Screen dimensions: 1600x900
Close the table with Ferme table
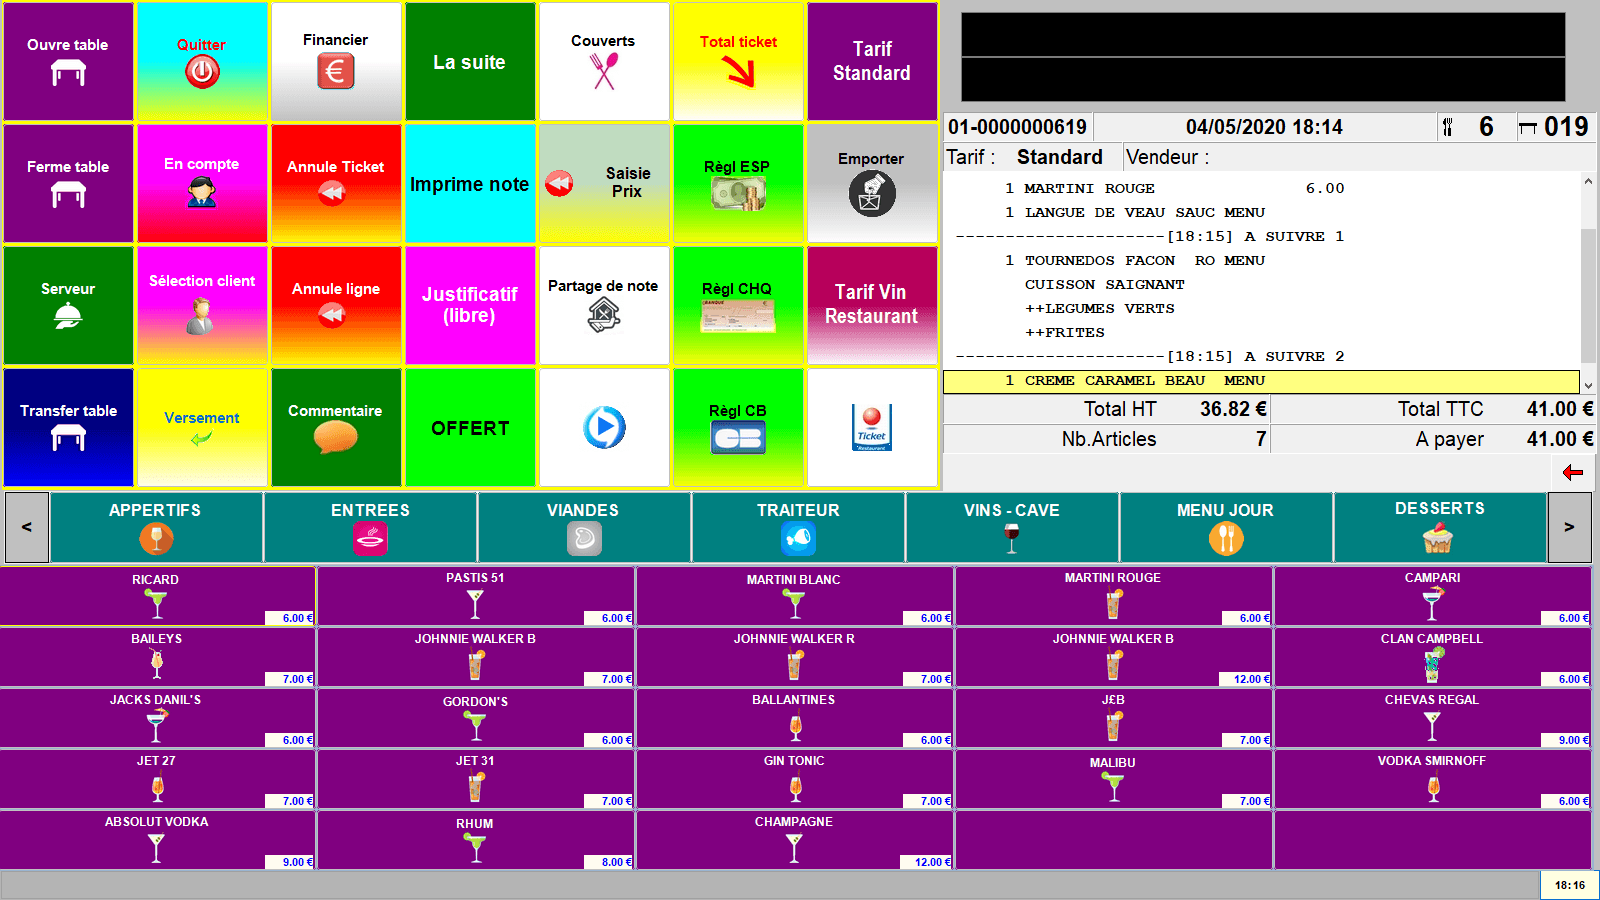[x=68, y=183]
